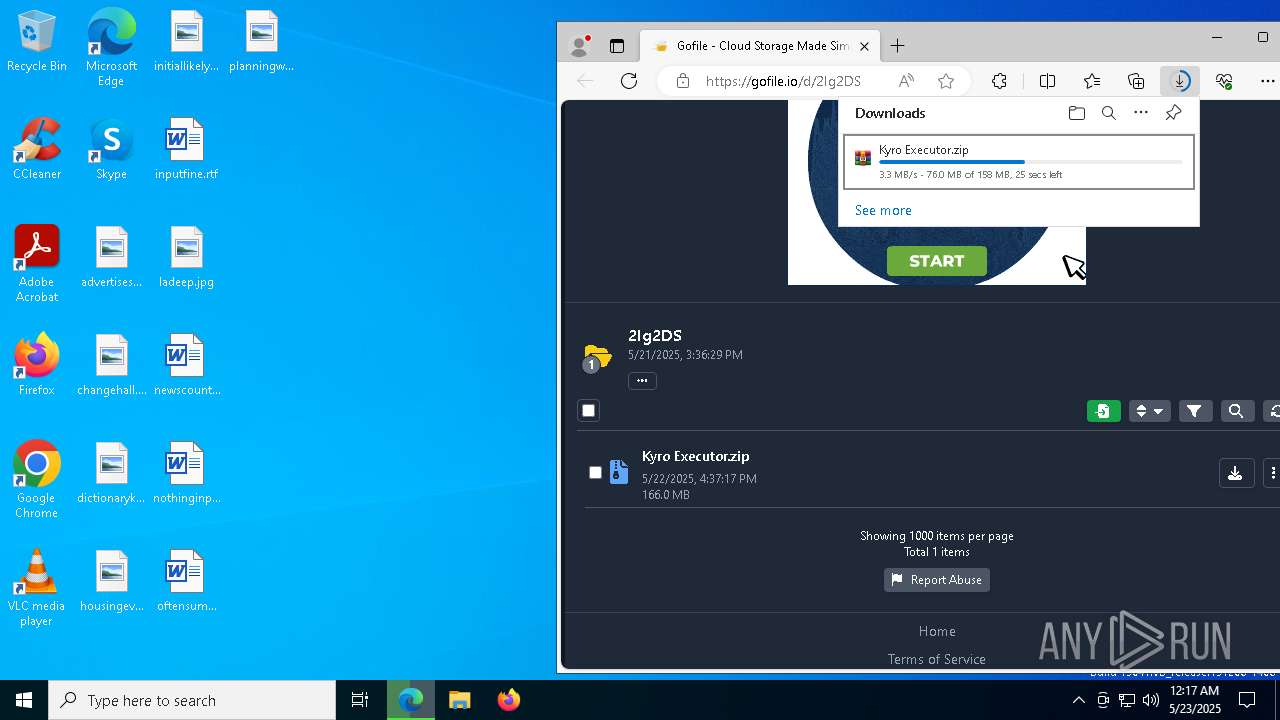Tick checkbox beside Kyro Executor.zip

click(x=595, y=472)
